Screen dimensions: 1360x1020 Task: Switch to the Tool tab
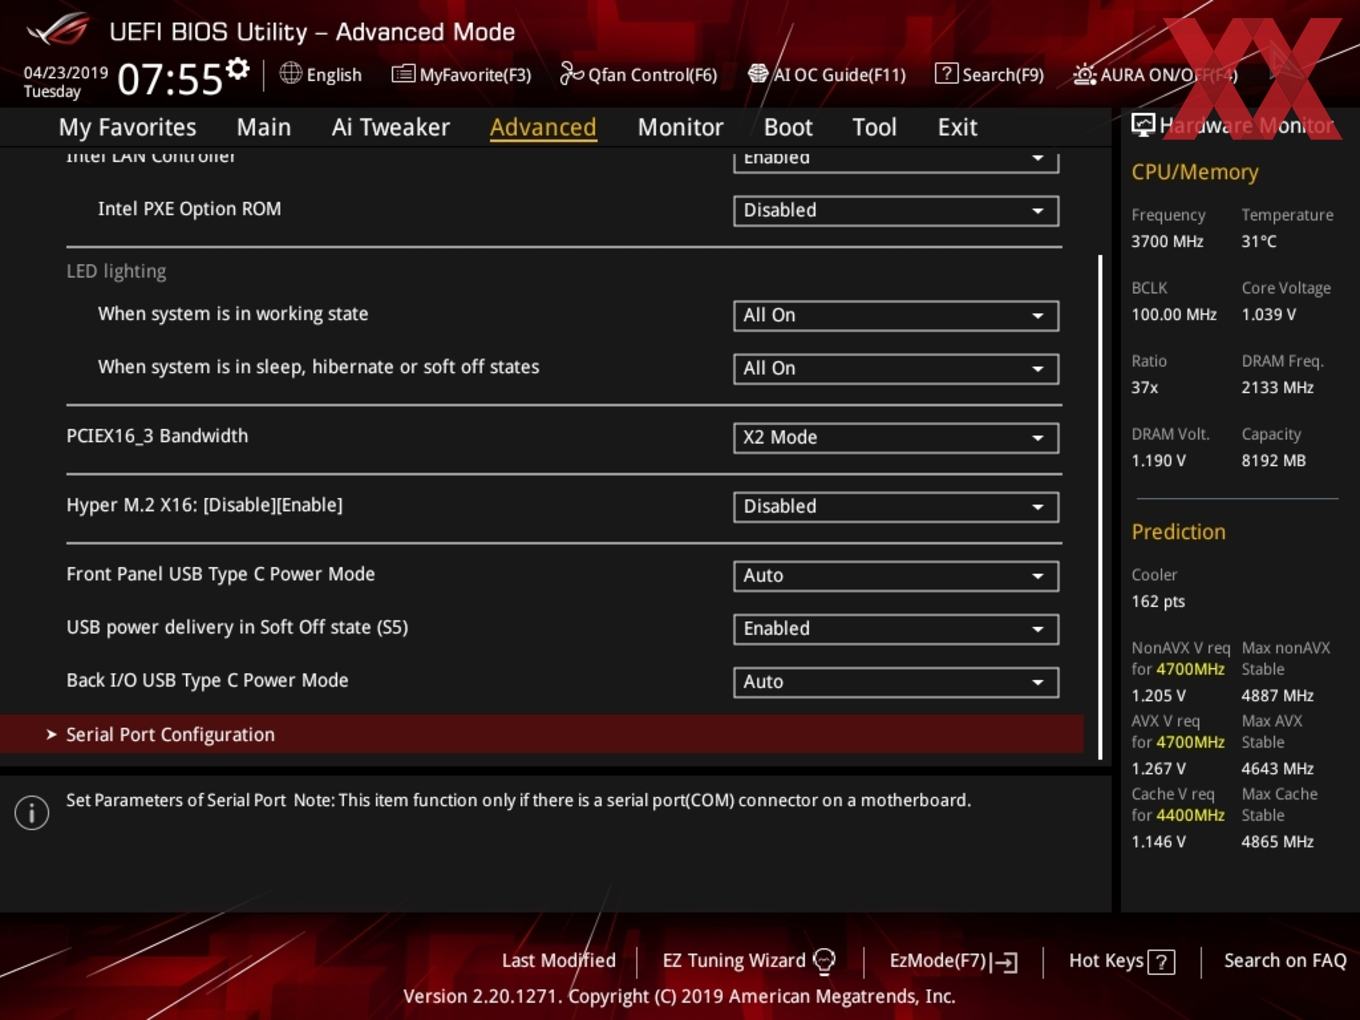875,127
